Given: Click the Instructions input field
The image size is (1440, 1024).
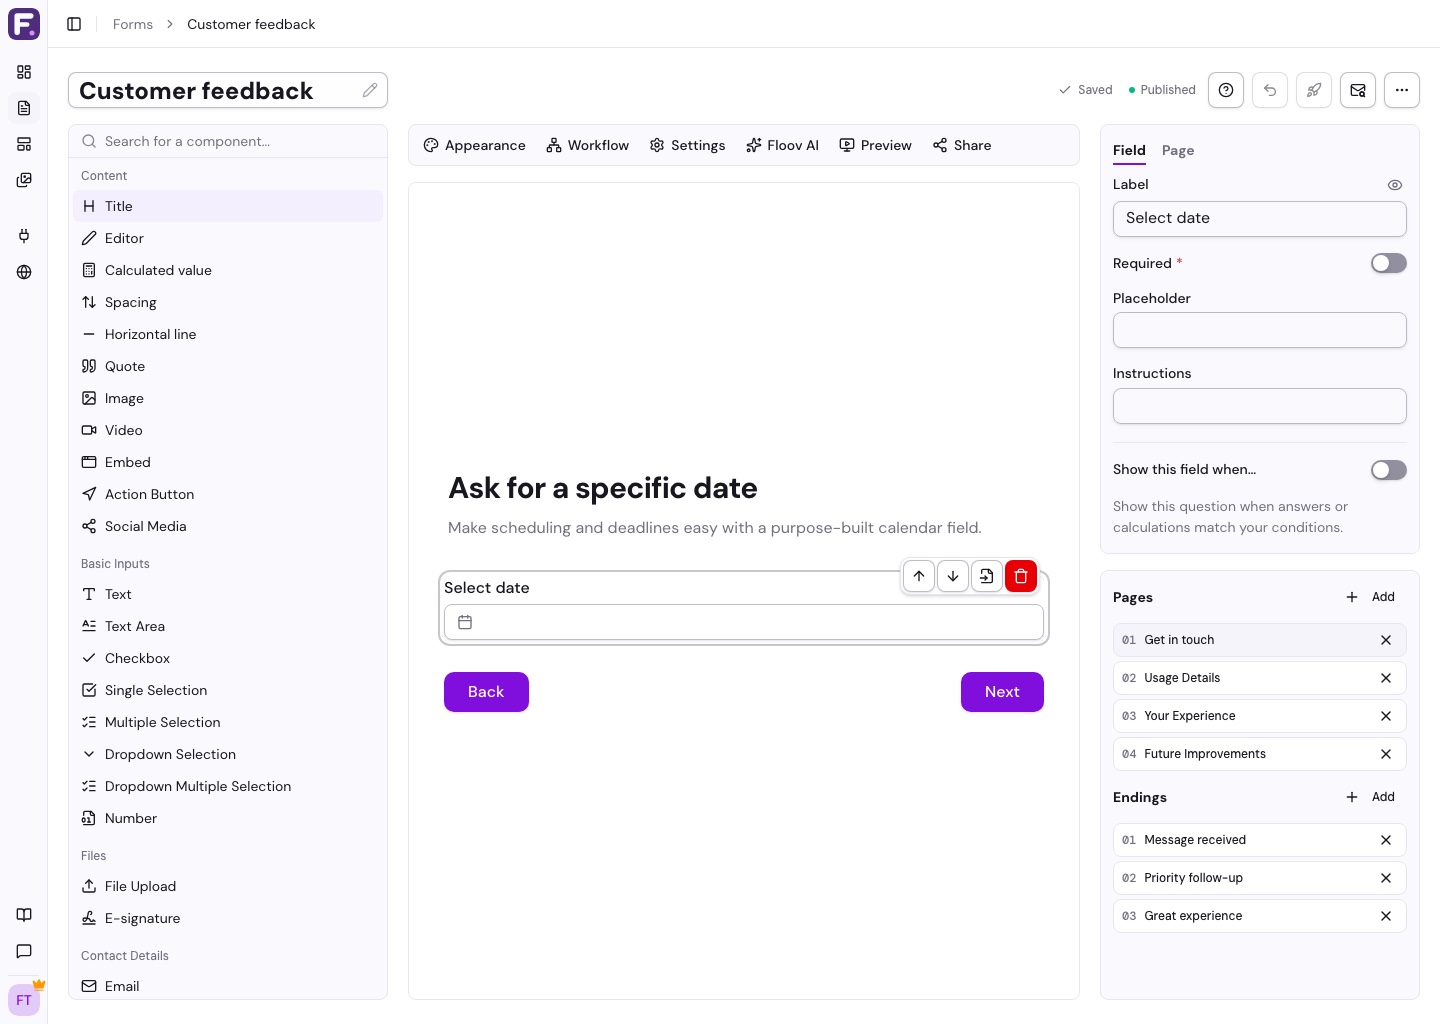Looking at the screenshot, I should (x=1260, y=406).
